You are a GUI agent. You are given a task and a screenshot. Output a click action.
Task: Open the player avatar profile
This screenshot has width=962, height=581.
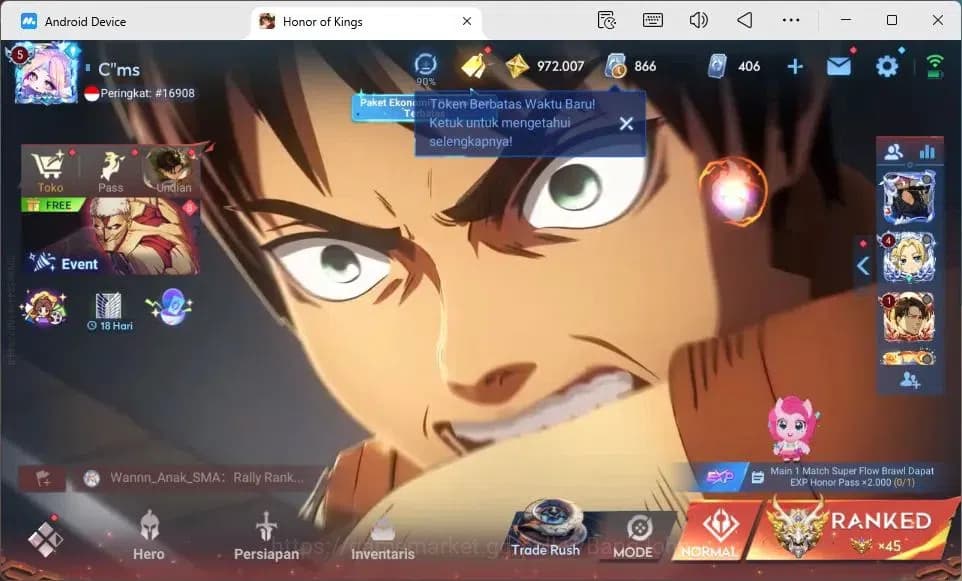coord(45,74)
